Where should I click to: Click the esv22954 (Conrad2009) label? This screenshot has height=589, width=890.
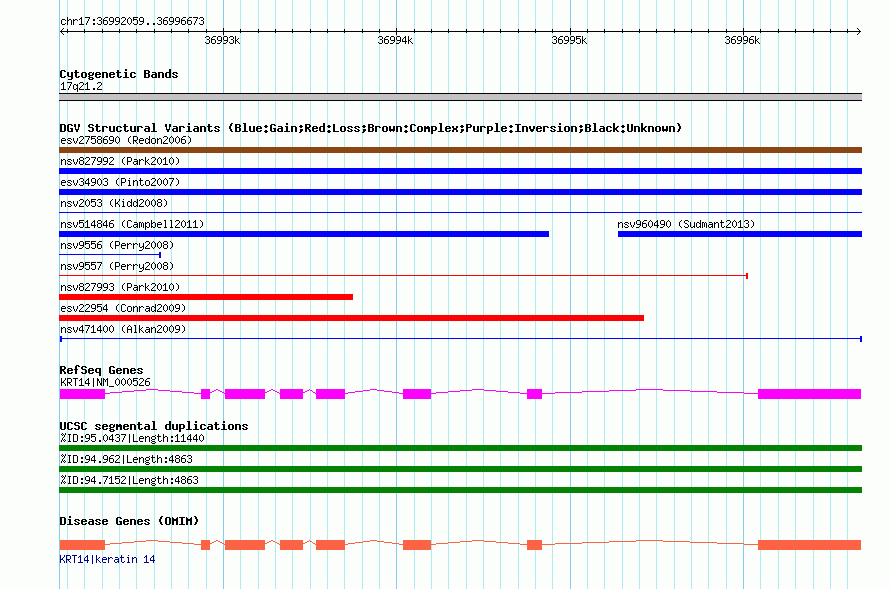click(123, 308)
